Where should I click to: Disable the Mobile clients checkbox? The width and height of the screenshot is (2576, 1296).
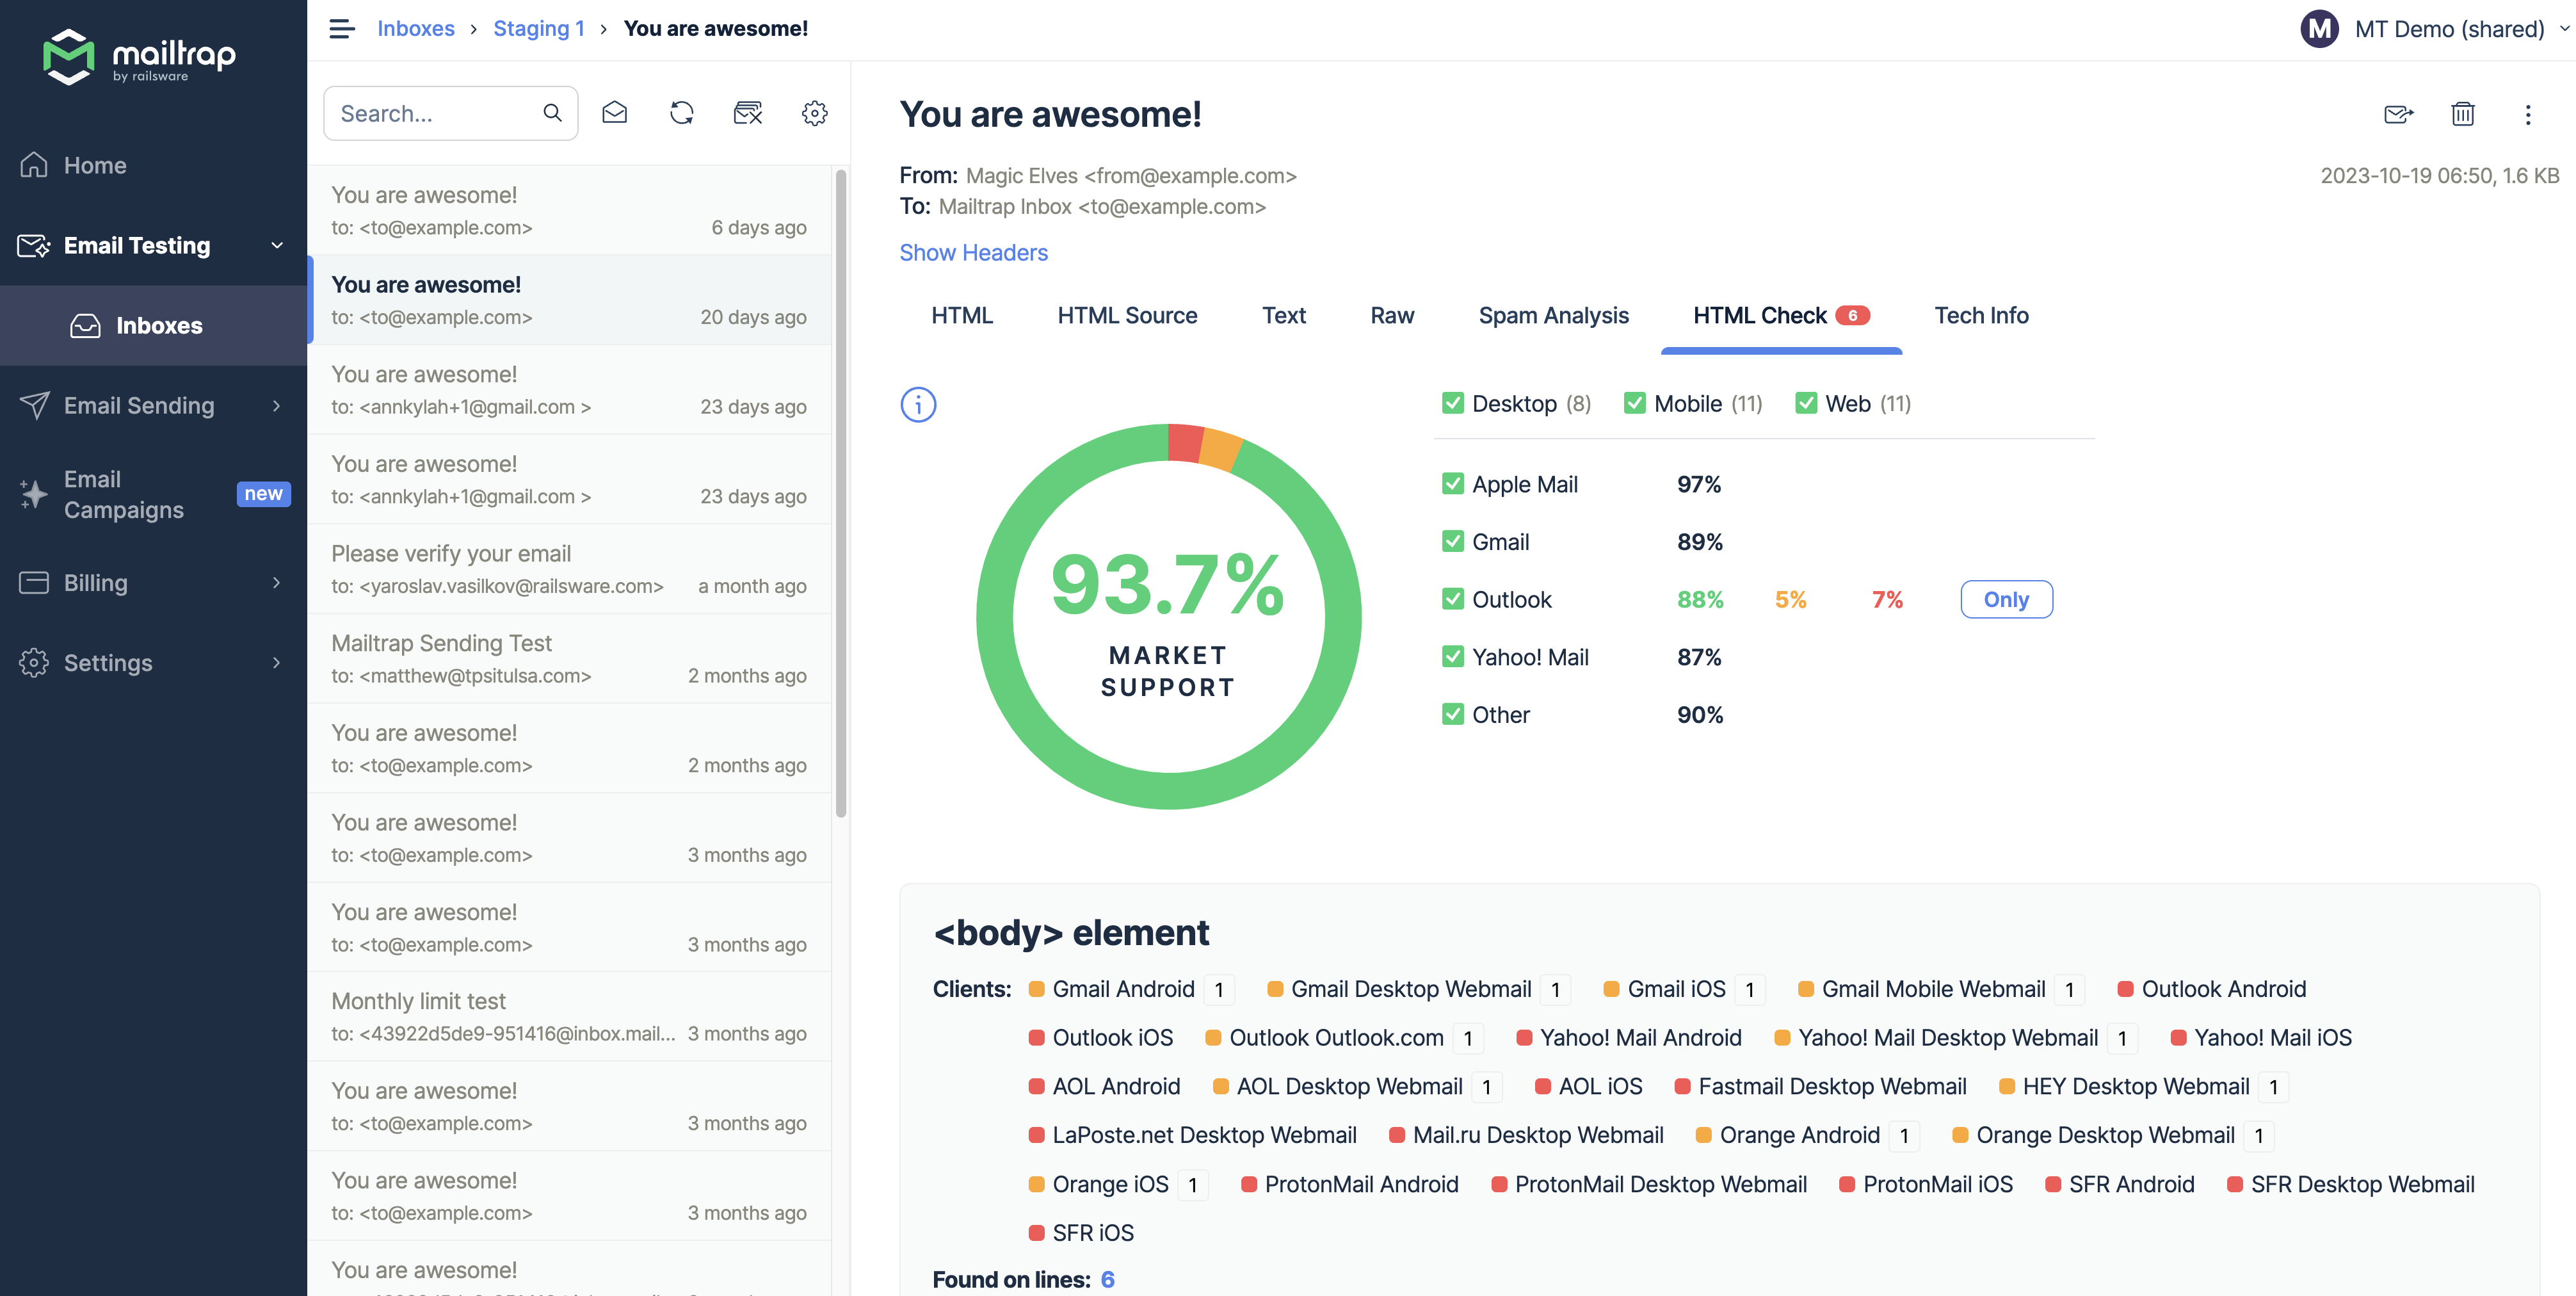coord(1635,403)
